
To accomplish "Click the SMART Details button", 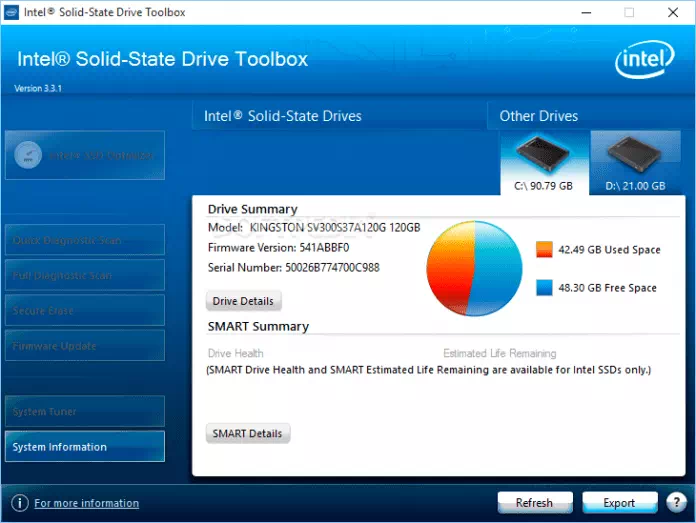I will [x=247, y=433].
